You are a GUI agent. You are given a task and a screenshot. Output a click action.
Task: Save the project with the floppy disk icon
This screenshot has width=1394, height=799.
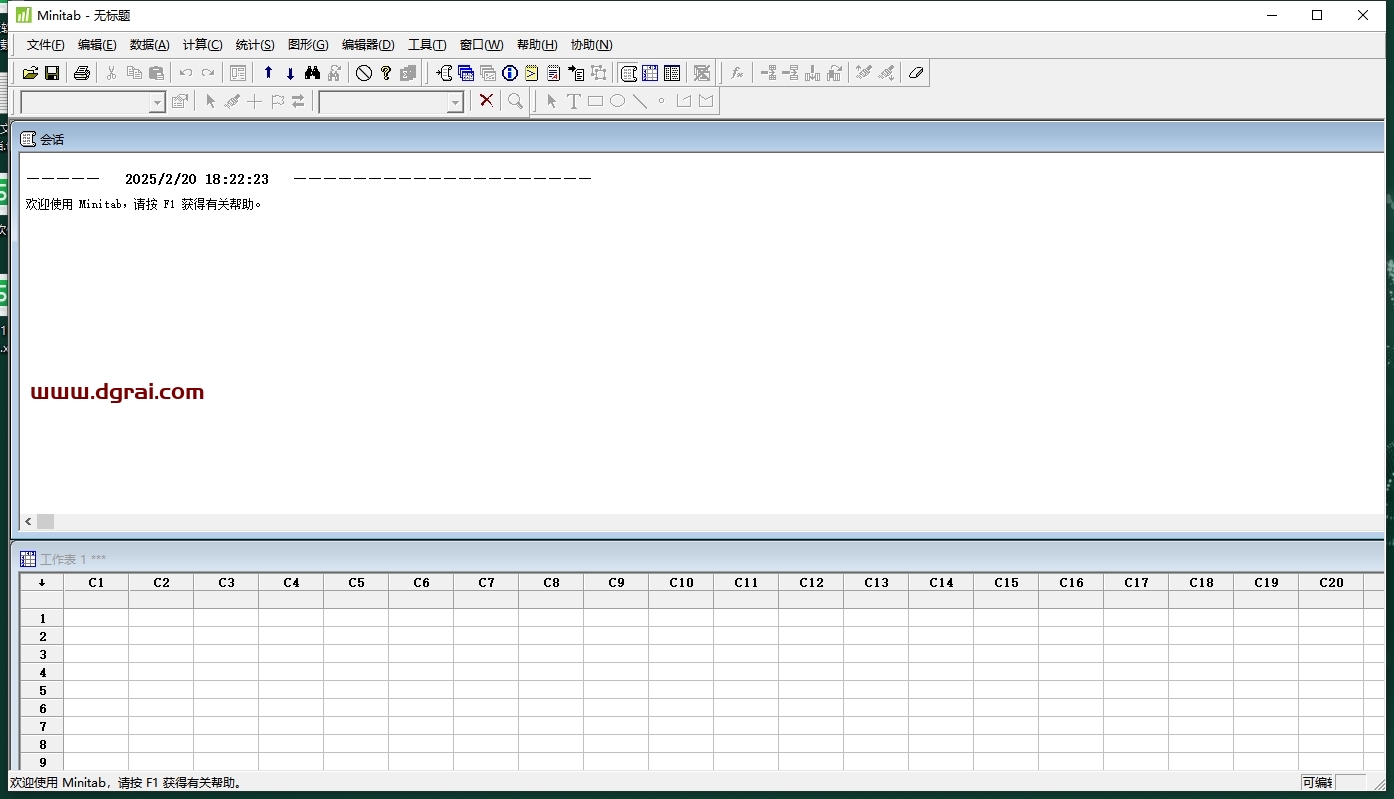point(52,73)
